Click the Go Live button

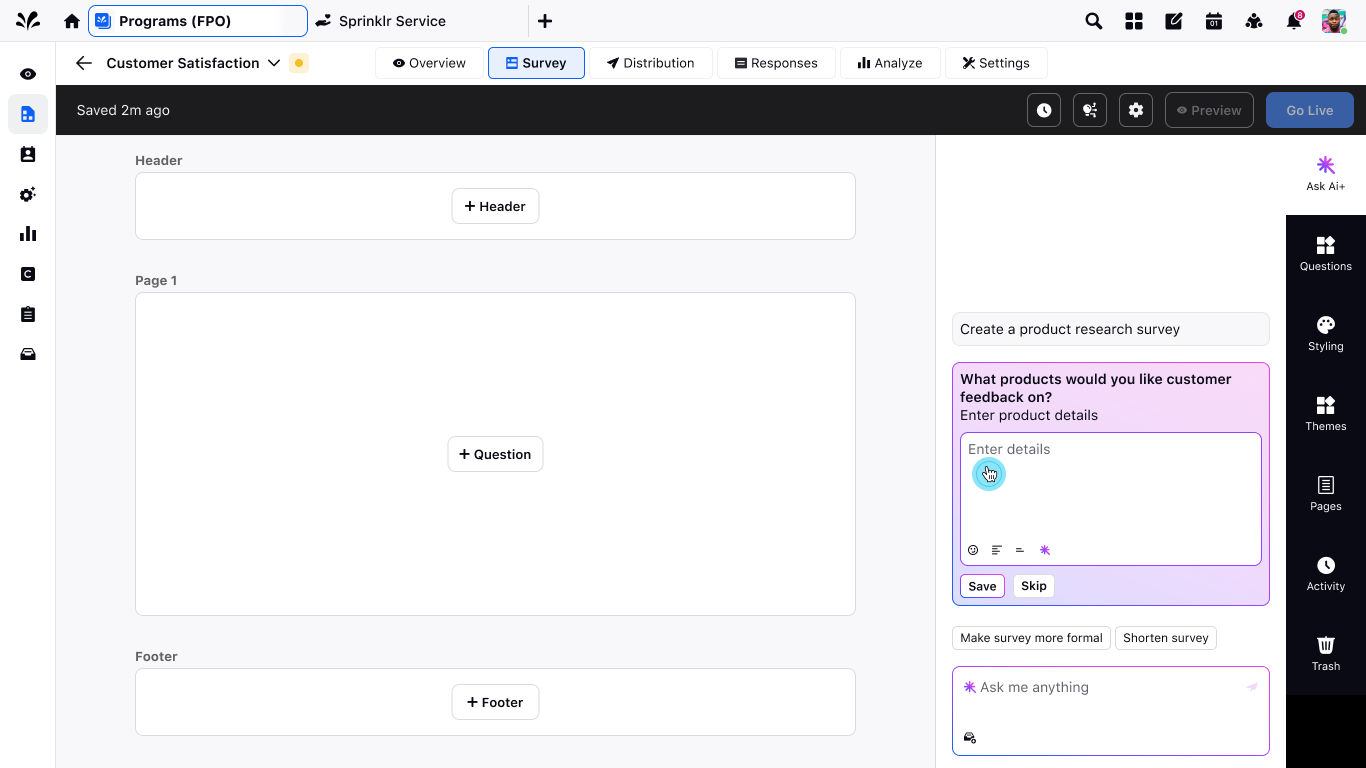[1309, 110]
